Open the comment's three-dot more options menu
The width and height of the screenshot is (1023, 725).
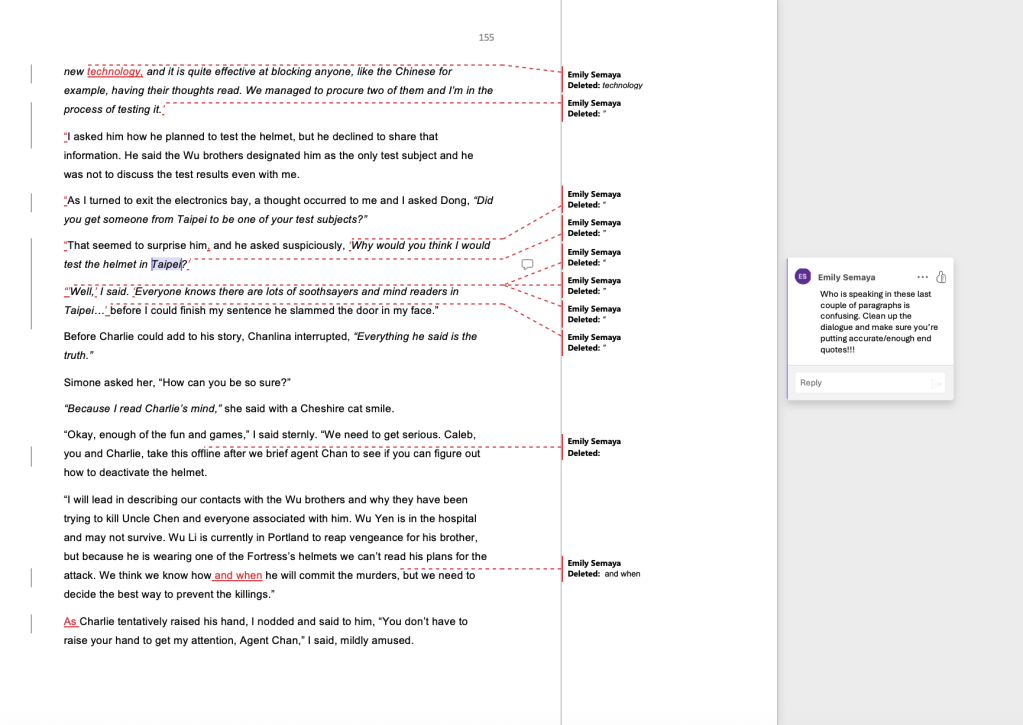coord(922,277)
